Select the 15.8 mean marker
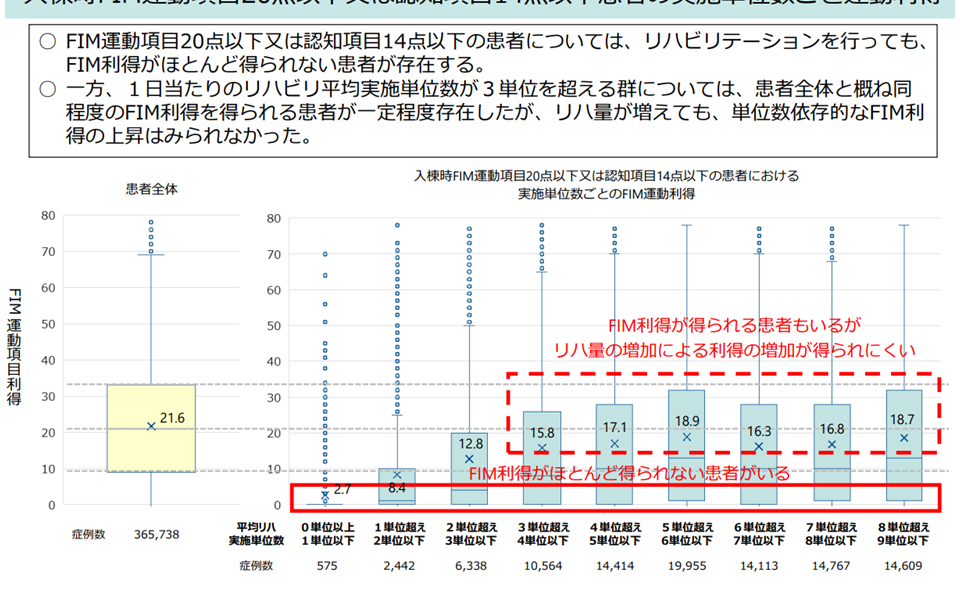This screenshot has width=960, height=600. pos(542,448)
